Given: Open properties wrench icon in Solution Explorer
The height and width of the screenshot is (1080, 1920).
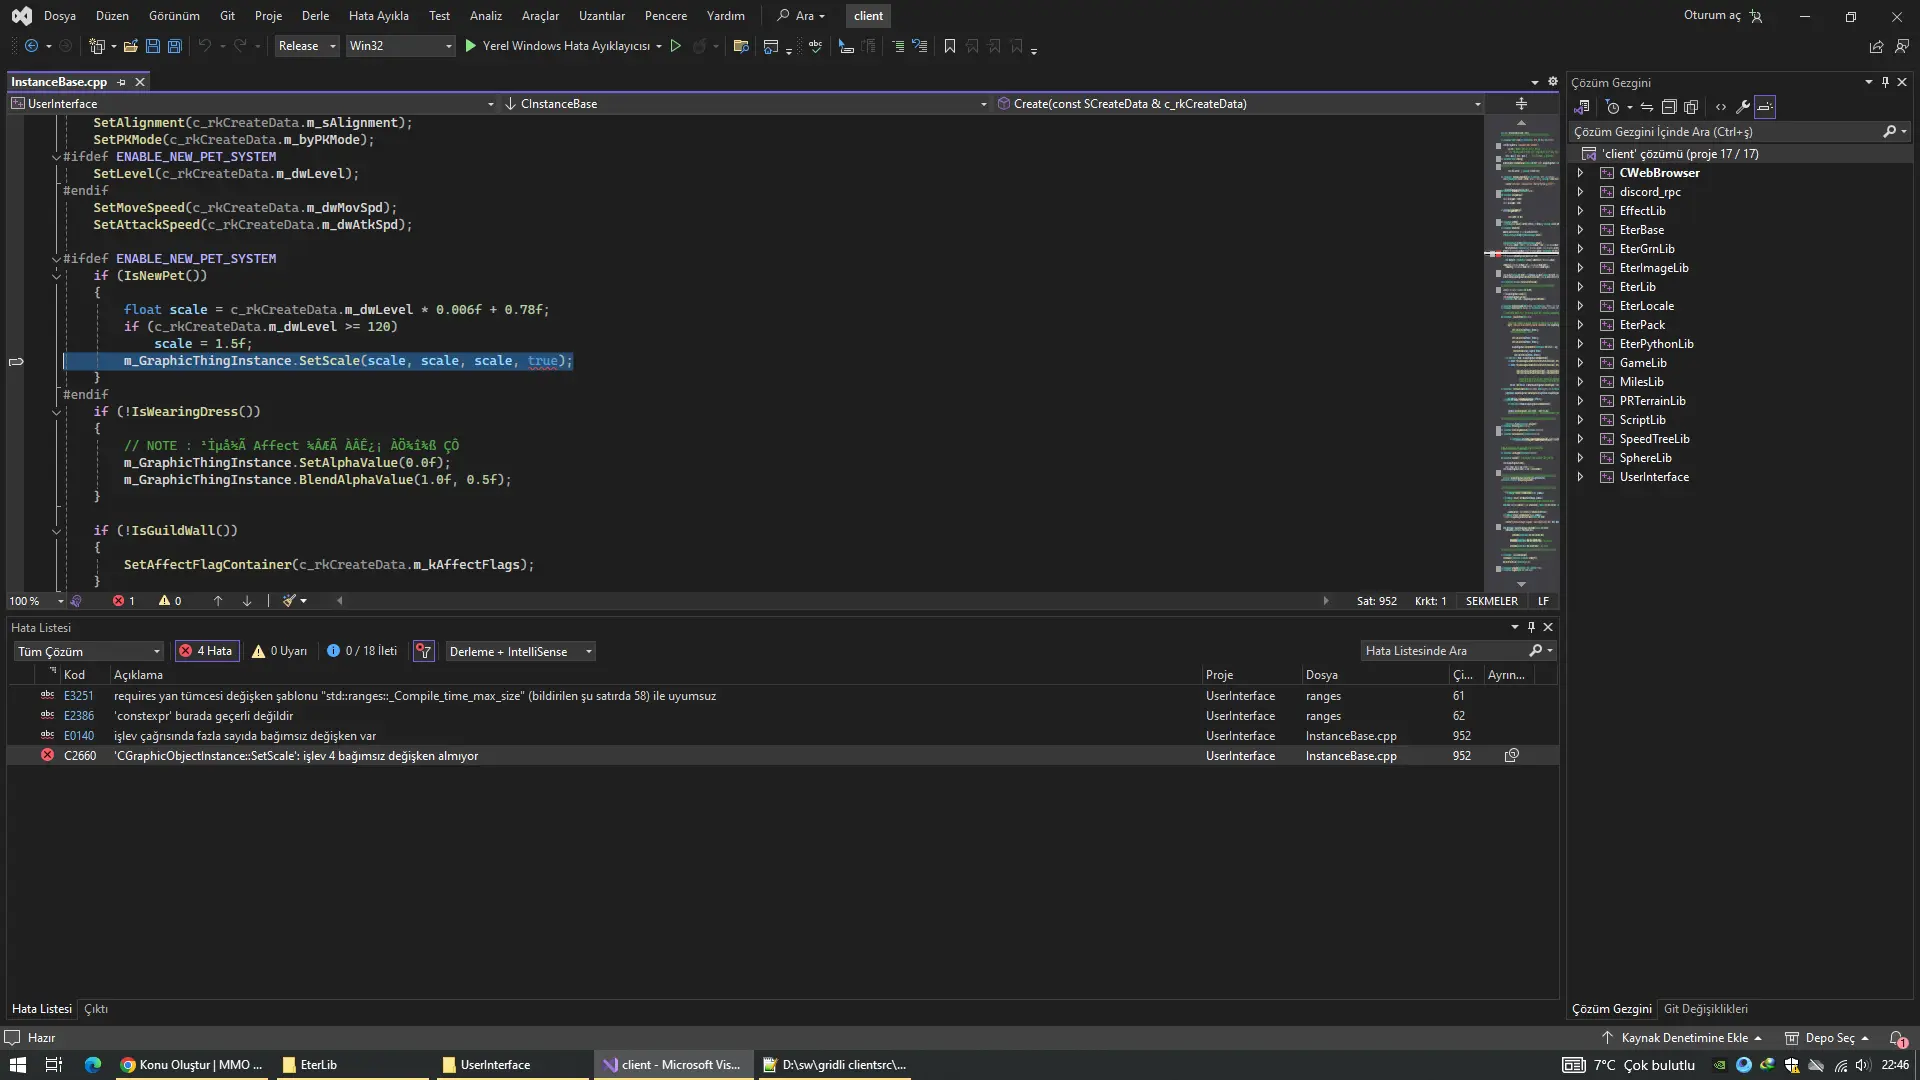Looking at the screenshot, I should [x=1743, y=107].
